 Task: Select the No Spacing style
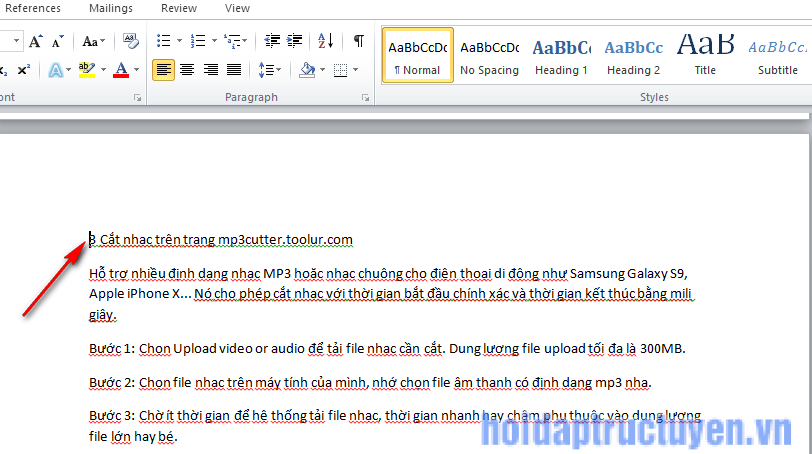point(489,54)
